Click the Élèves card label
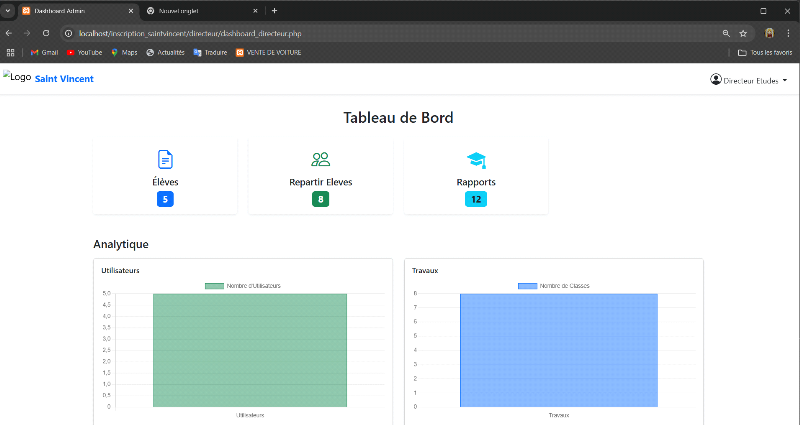The image size is (800, 425). point(165,182)
